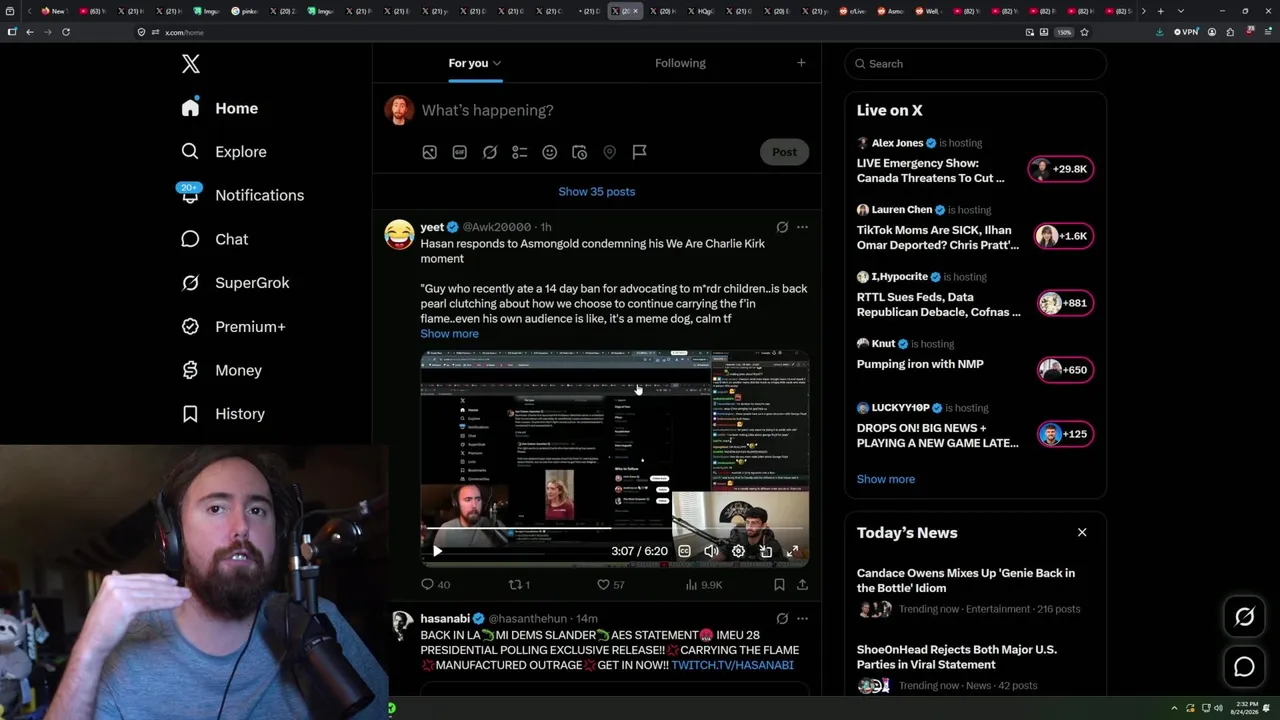This screenshot has height=720, width=1280.
Task: Join Alex Jones live show +29.8K
Action: [x=1061, y=169]
